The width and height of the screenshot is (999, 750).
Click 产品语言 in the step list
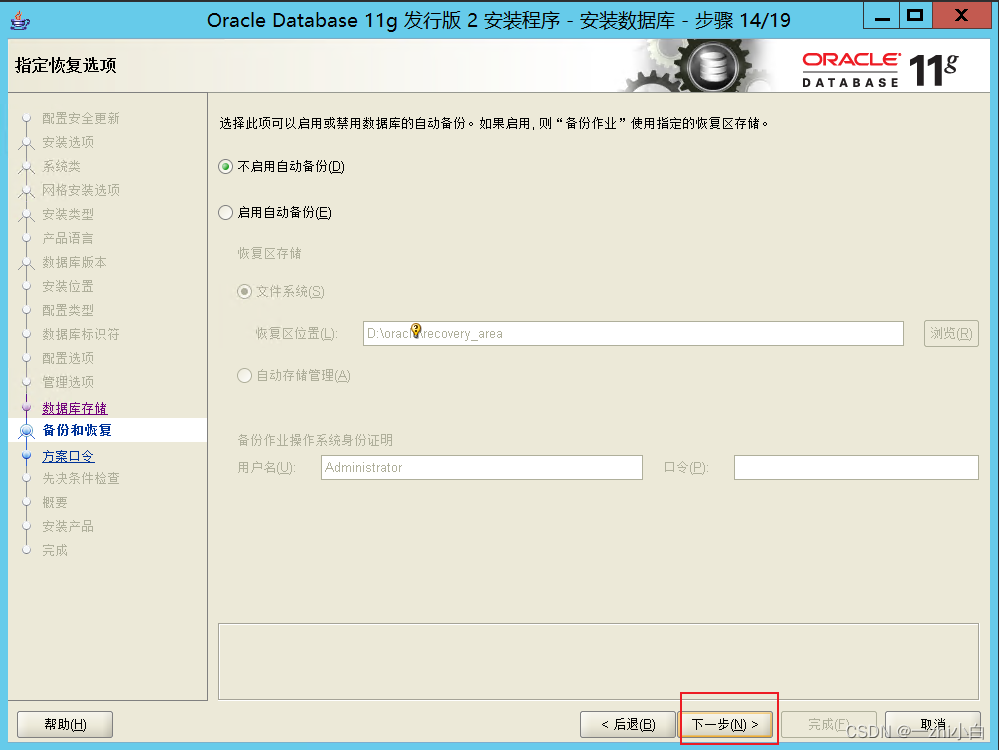(x=68, y=238)
